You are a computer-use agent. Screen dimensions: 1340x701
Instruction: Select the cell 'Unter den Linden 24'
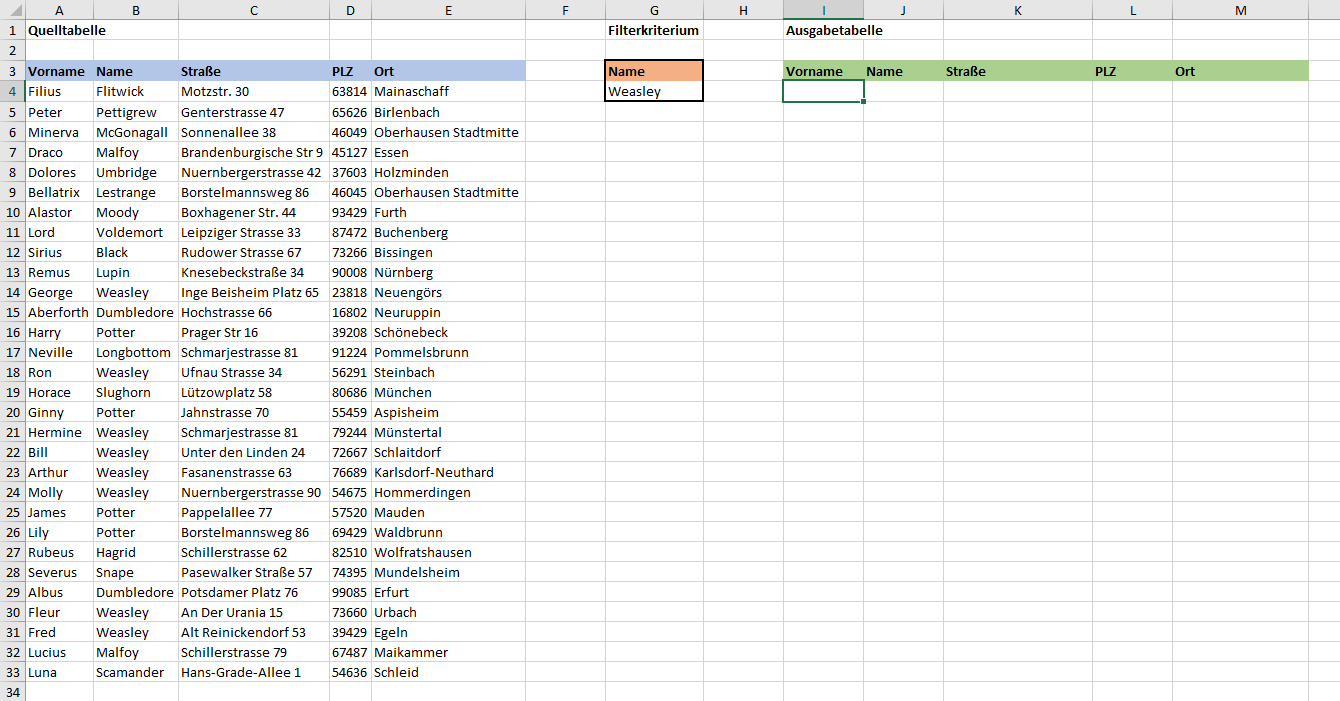click(x=254, y=452)
